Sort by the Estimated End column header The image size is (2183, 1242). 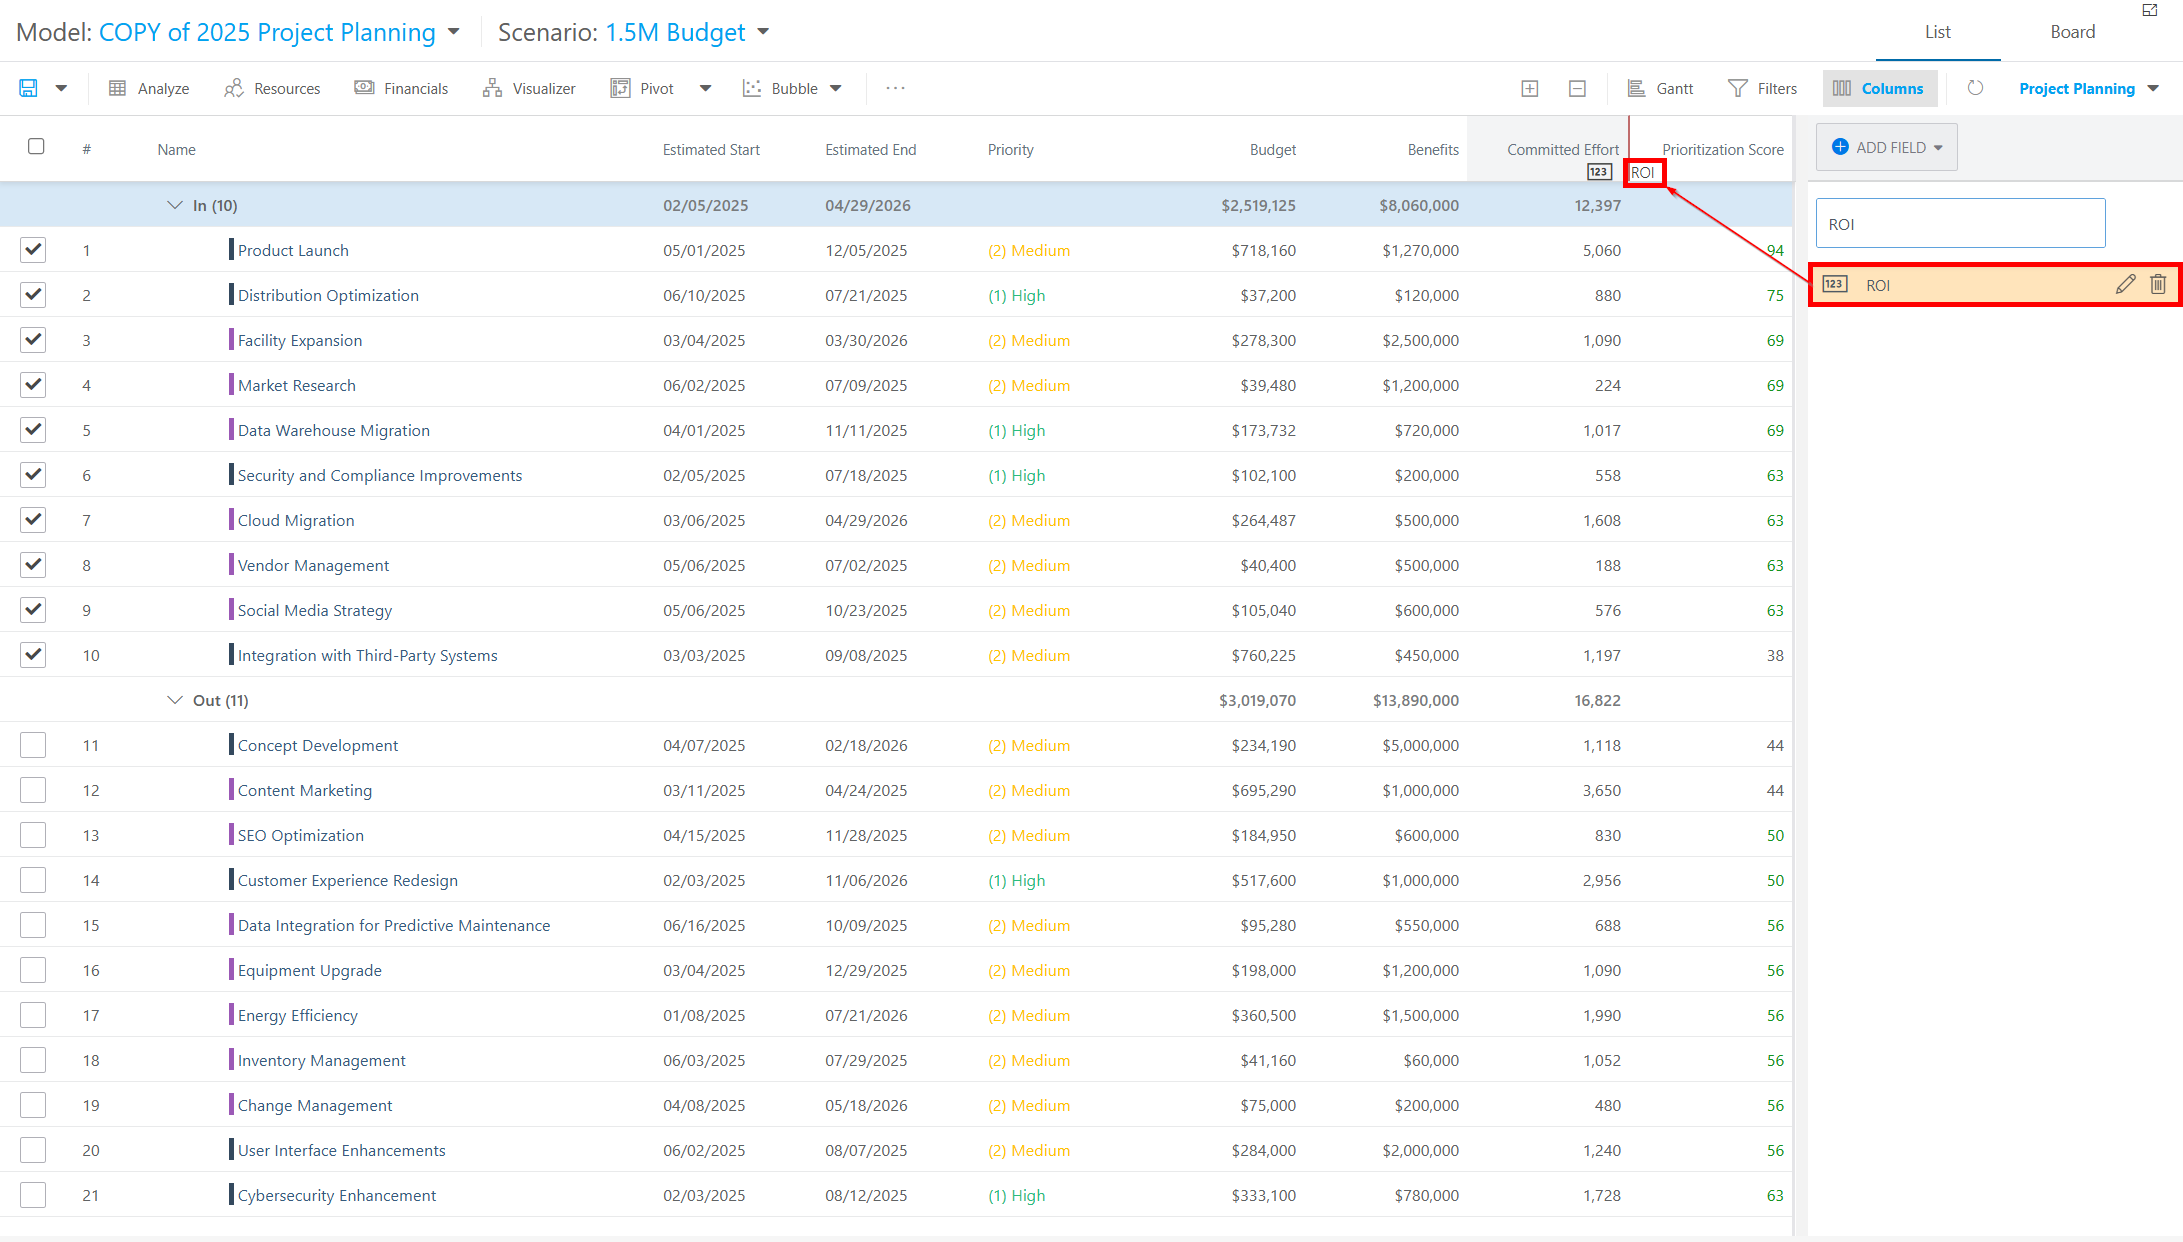point(870,149)
